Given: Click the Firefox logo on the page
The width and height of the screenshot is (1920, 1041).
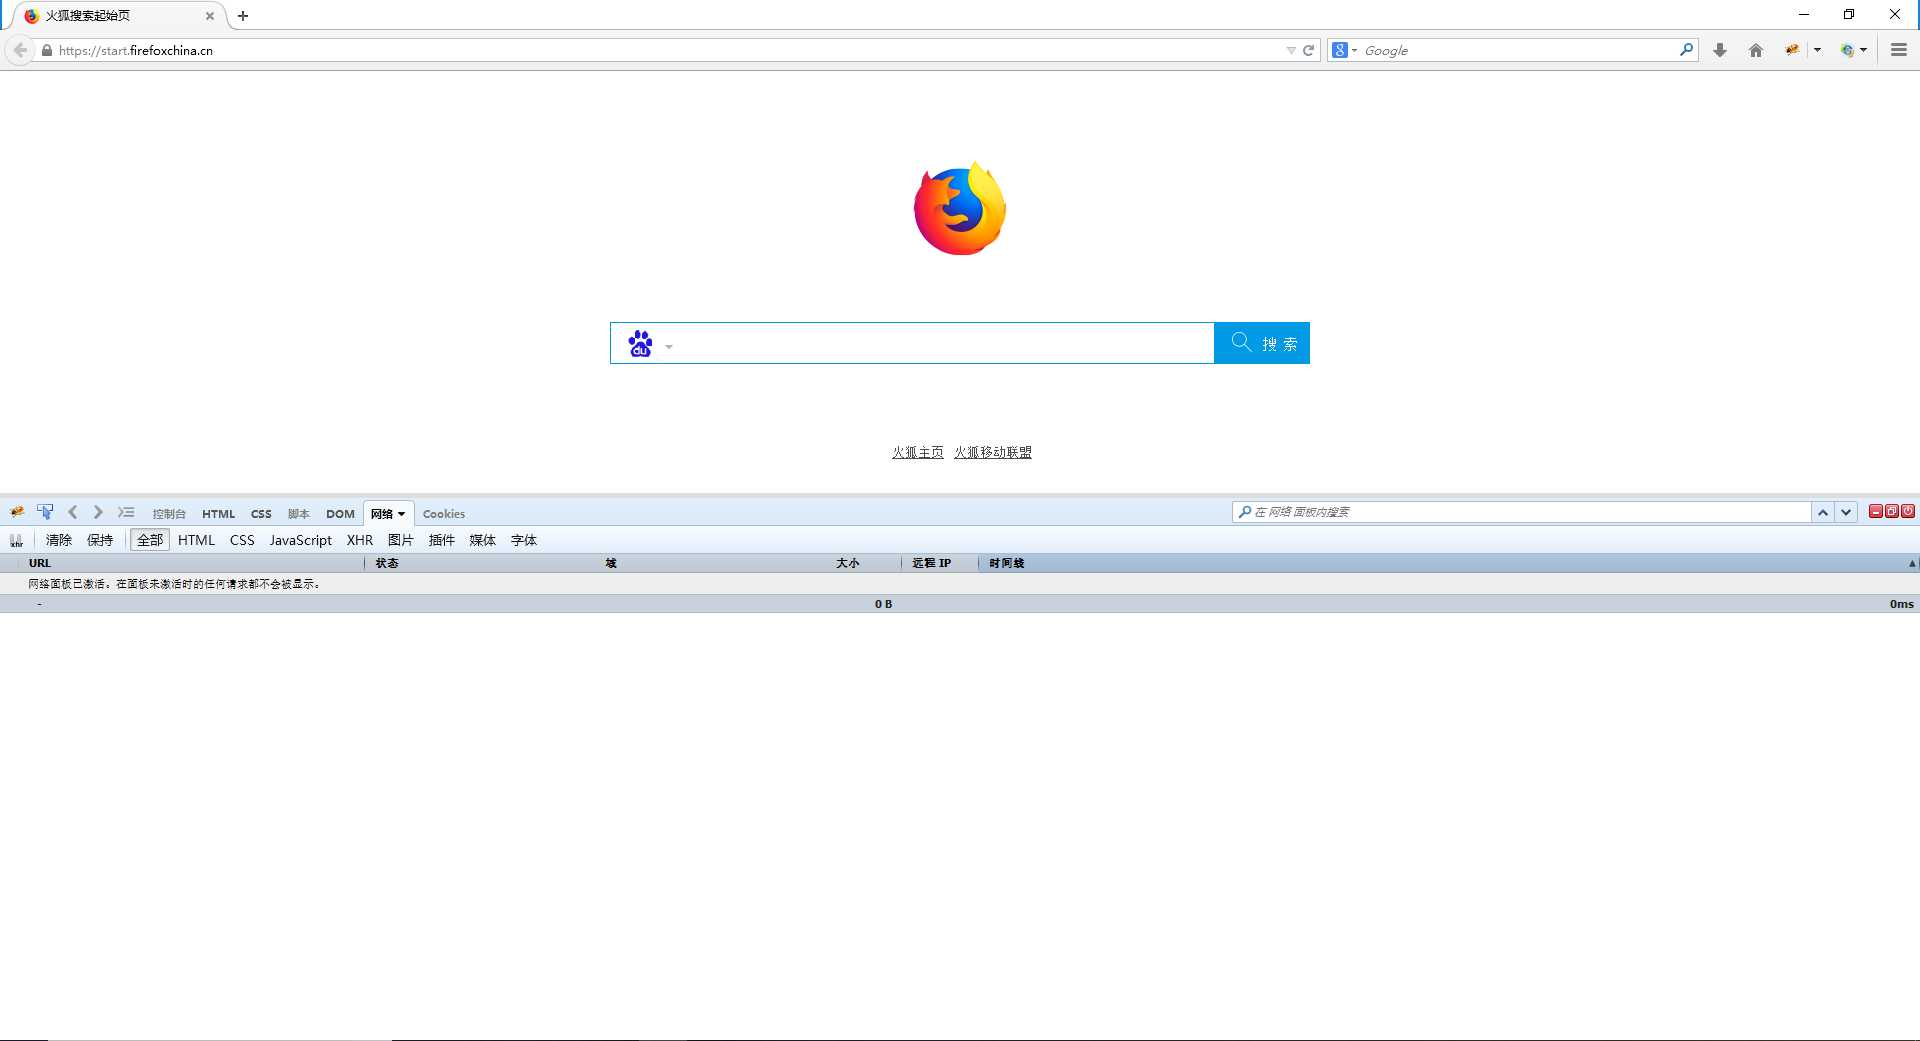Looking at the screenshot, I should coord(960,208).
